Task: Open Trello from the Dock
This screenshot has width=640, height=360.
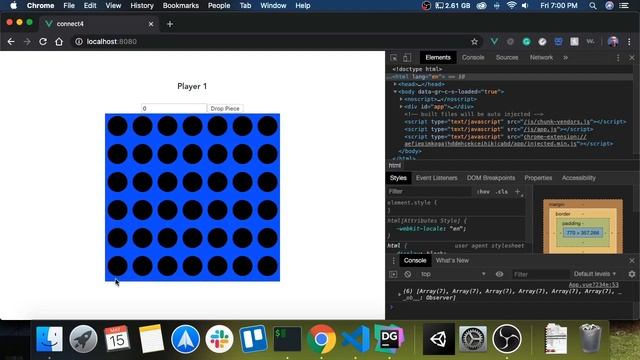Action: click(x=253, y=338)
